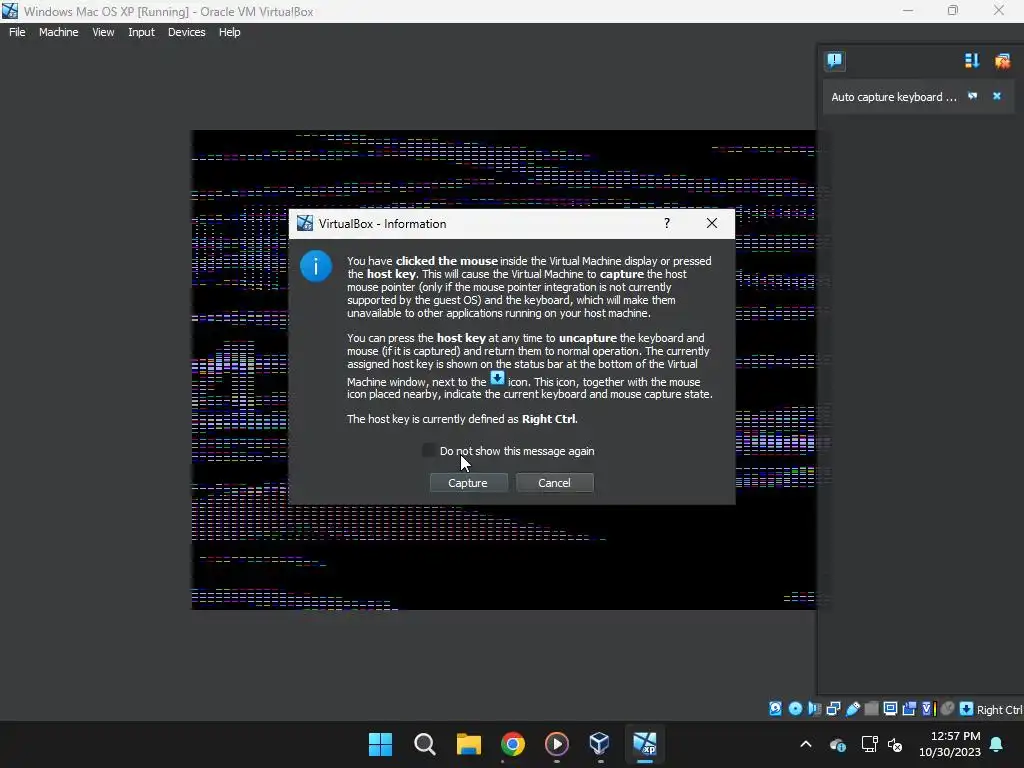The height and width of the screenshot is (768, 1024).
Task: Click the blue information icon in the dialog
Action: 315,266
